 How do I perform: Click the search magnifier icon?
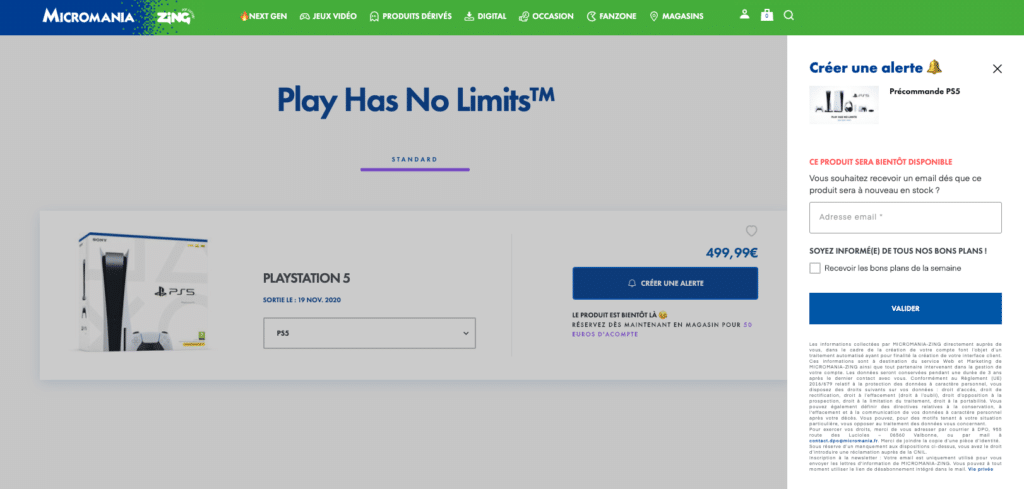789,16
